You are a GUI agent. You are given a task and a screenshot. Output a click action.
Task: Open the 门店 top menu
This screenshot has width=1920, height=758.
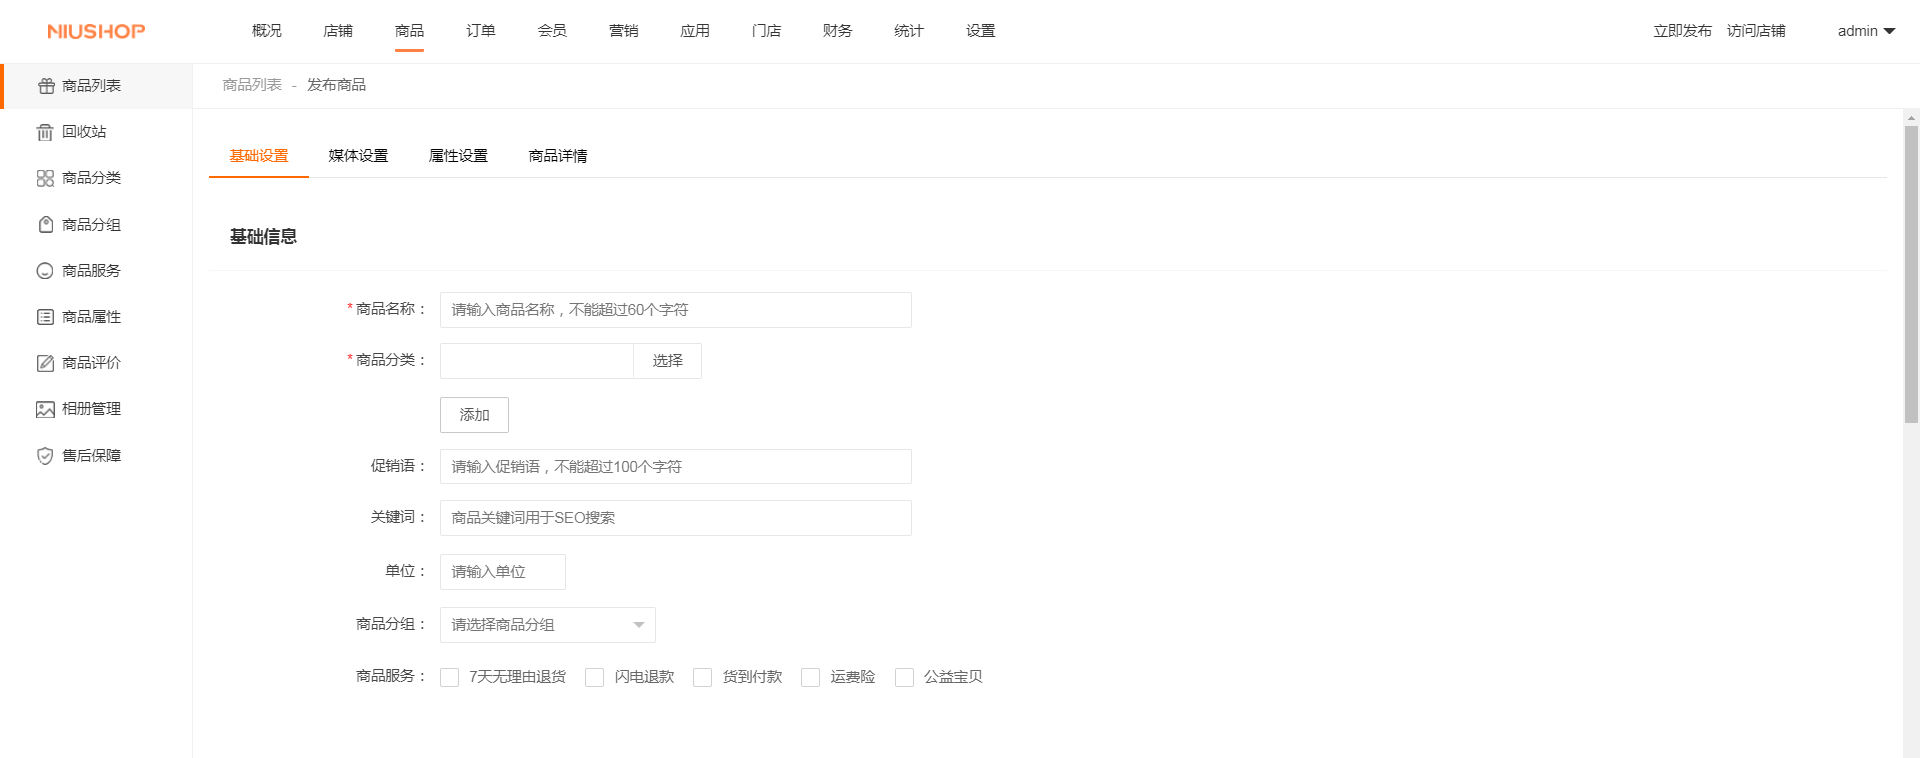(767, 31)
